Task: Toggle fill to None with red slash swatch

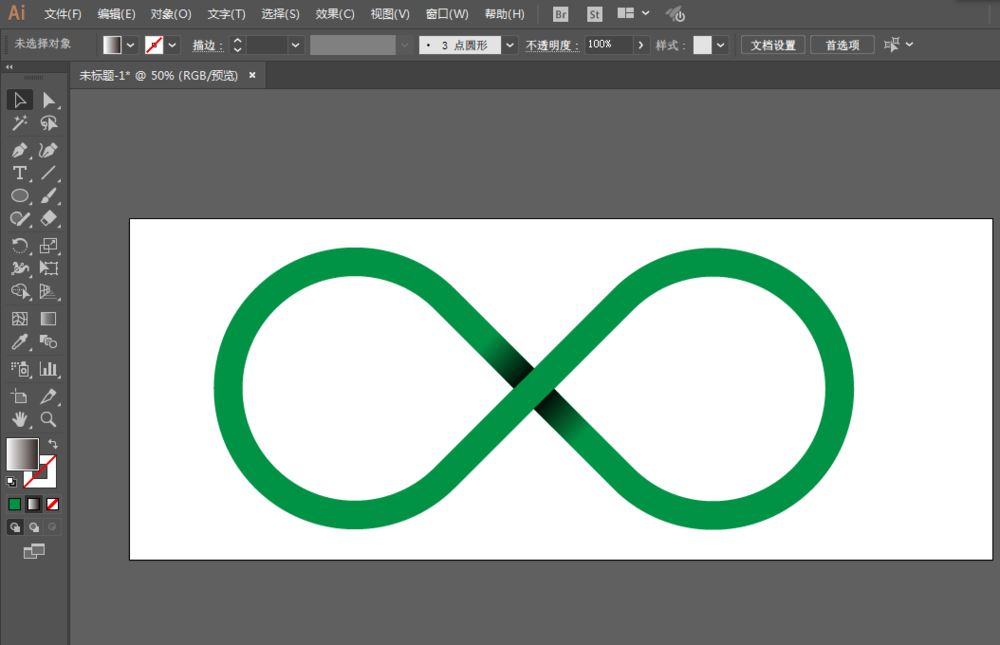Action: [x=51, y=504]
